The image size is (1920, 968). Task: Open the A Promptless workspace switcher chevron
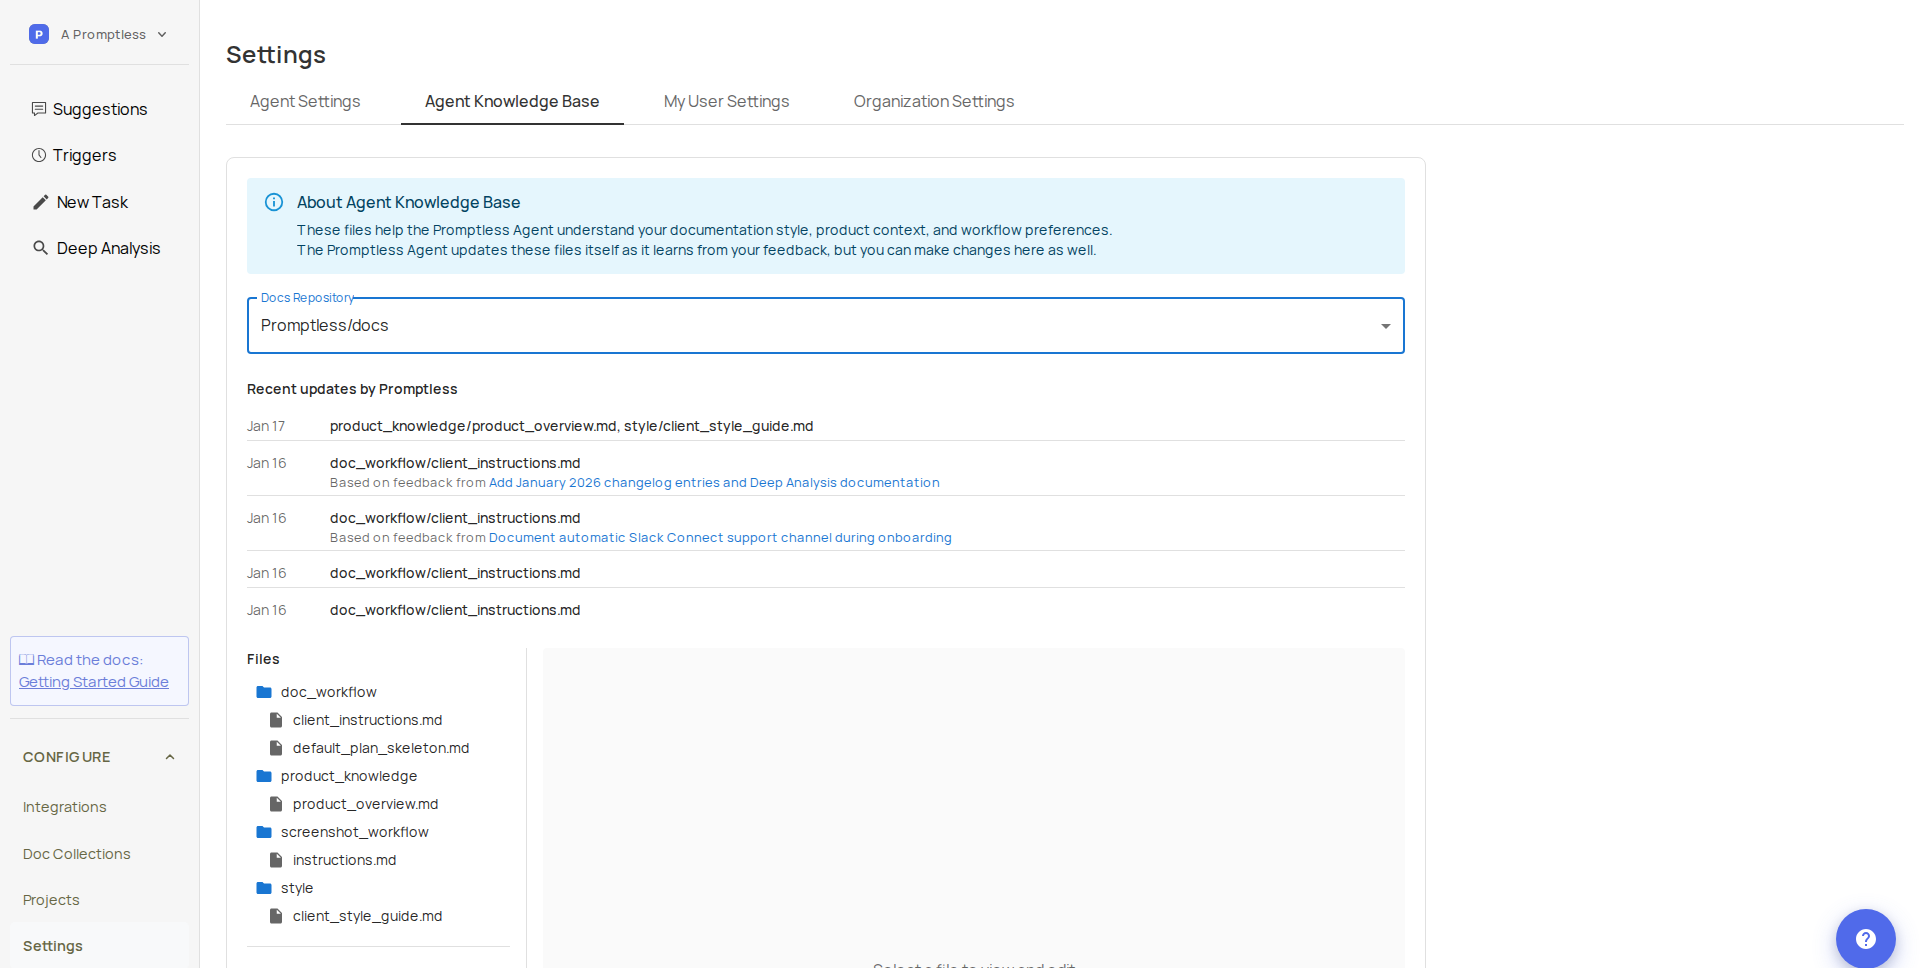160,33
